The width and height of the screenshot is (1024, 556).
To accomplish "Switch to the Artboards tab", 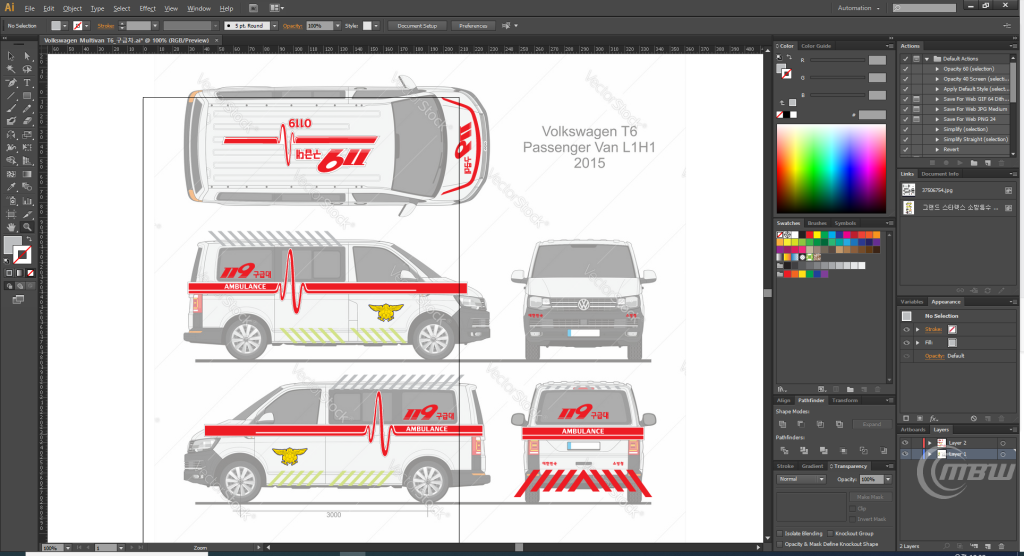I will click(913, 430).
